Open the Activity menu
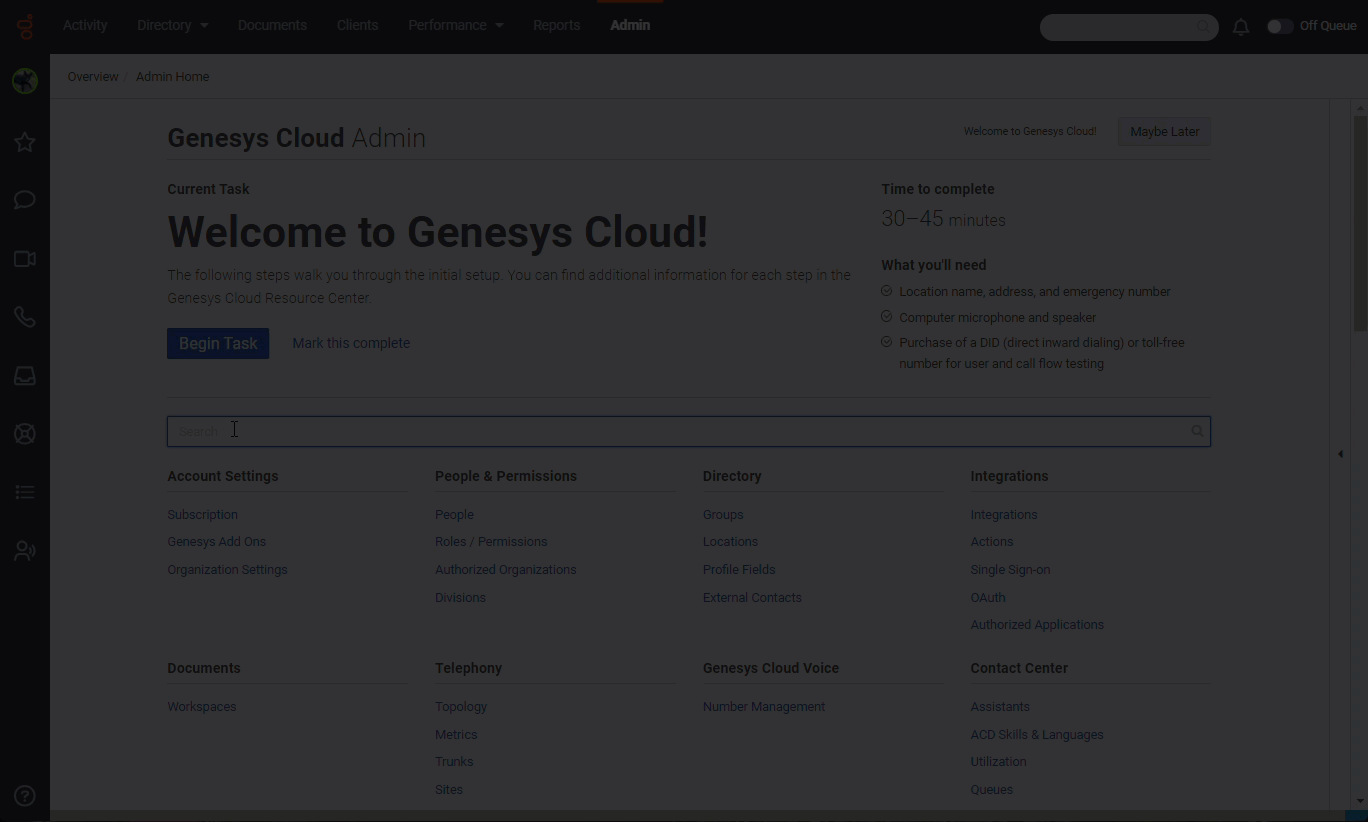This screenshot has height=822, width=1368. click(x=85, y=25)
